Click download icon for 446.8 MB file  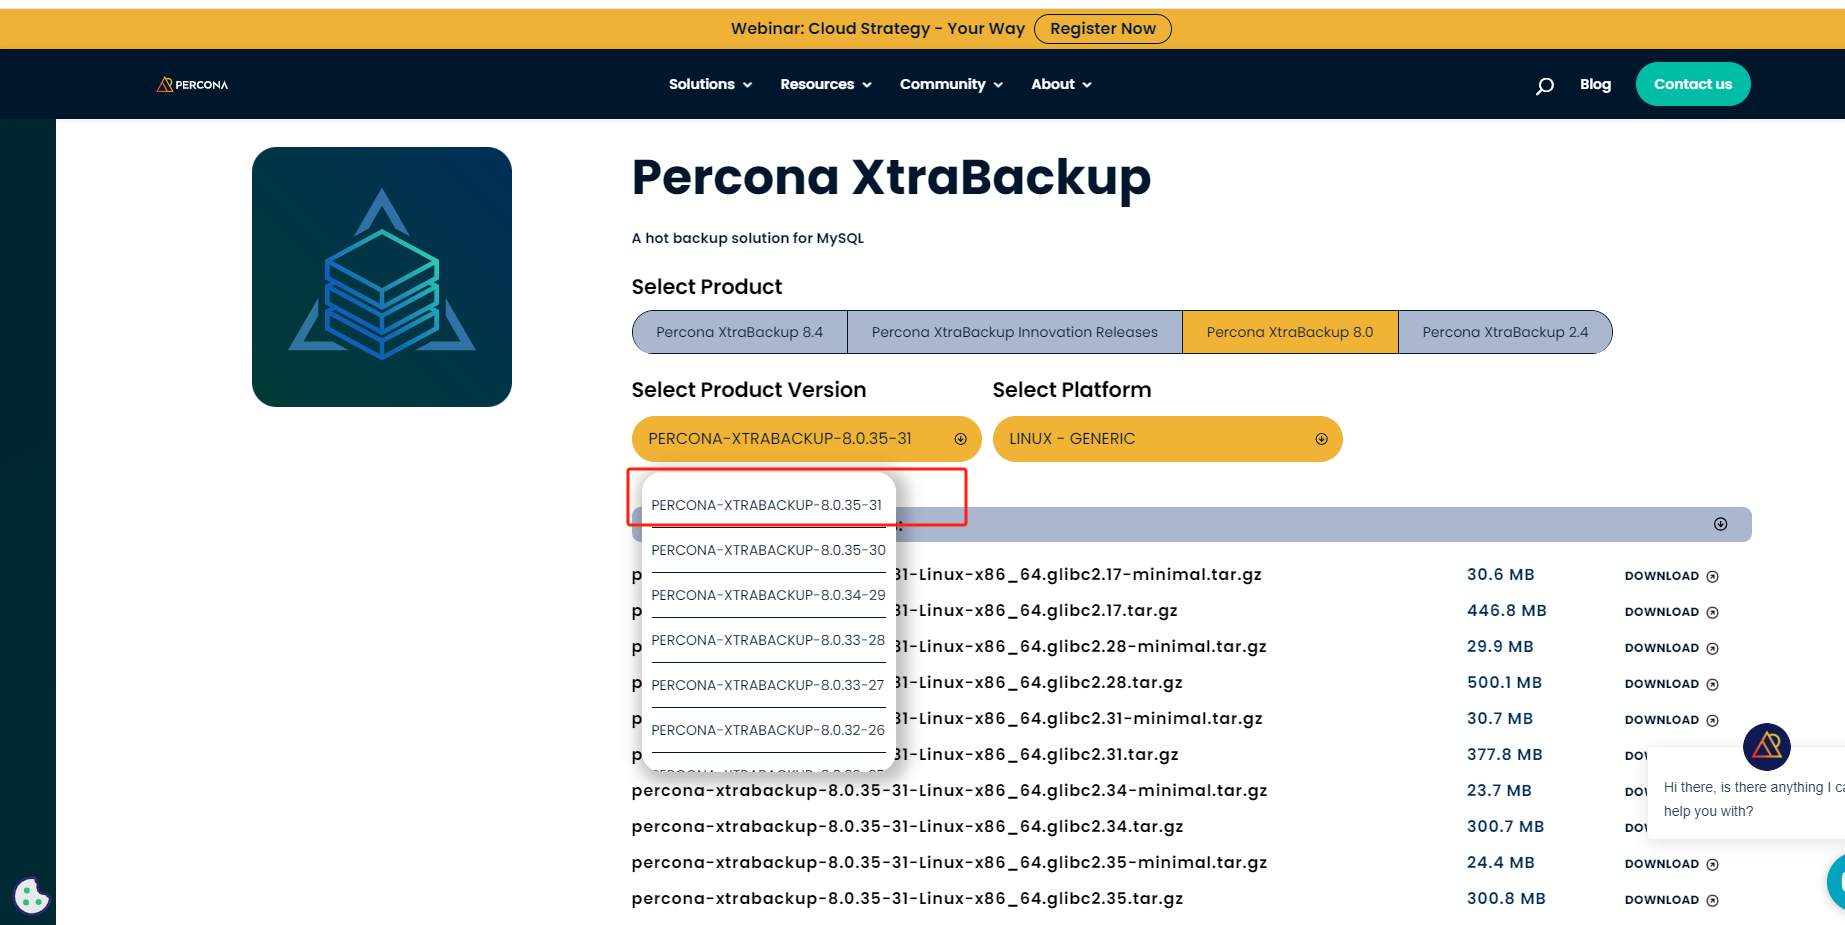click(1712, 612)
